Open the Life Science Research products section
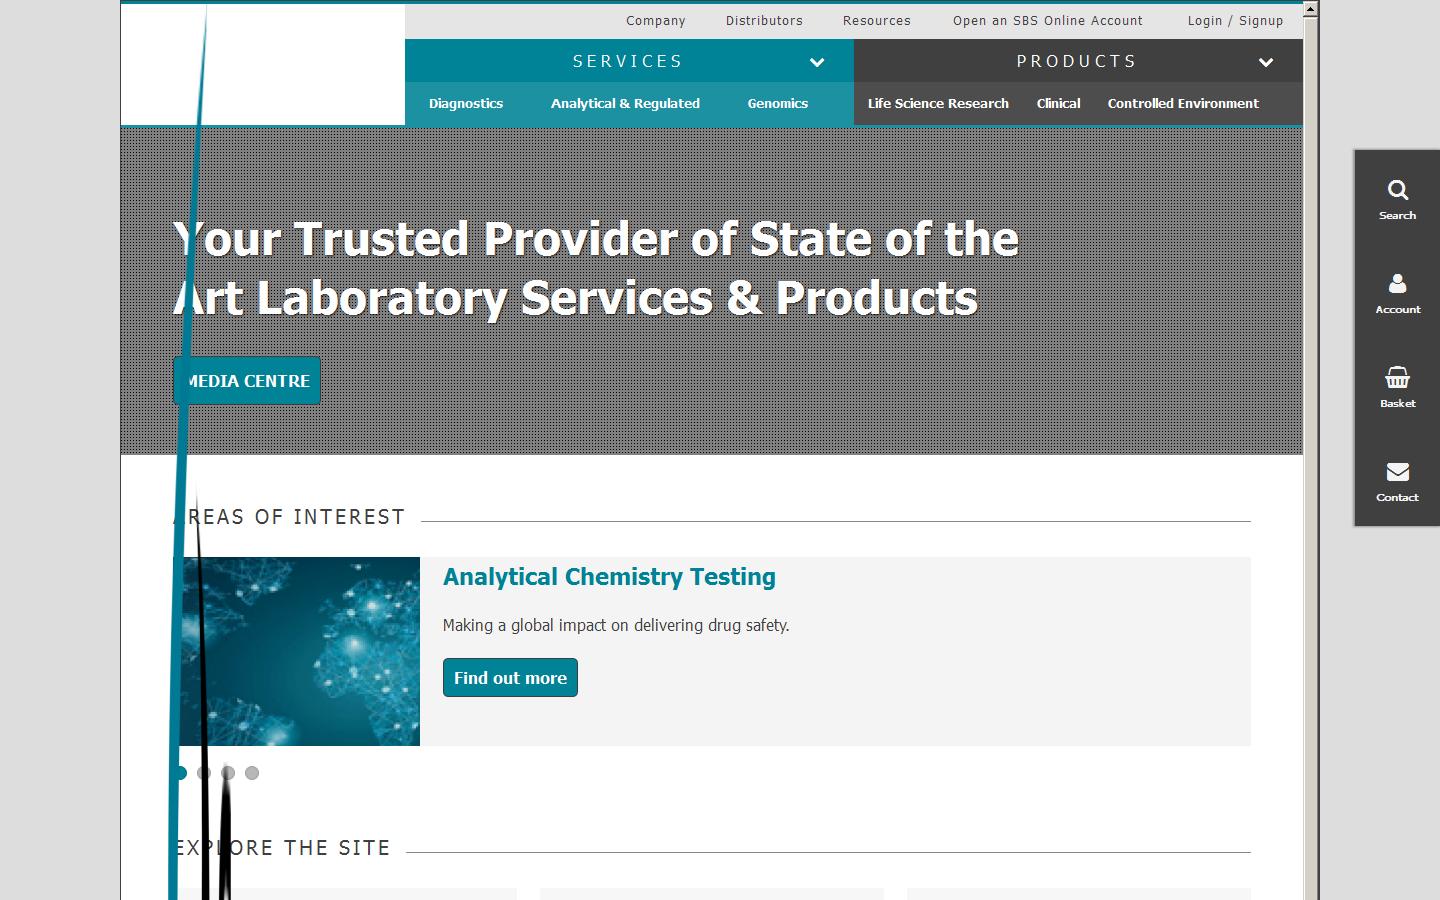The height and width of the screenshot is (900, 1440). [x=938, y=103]
